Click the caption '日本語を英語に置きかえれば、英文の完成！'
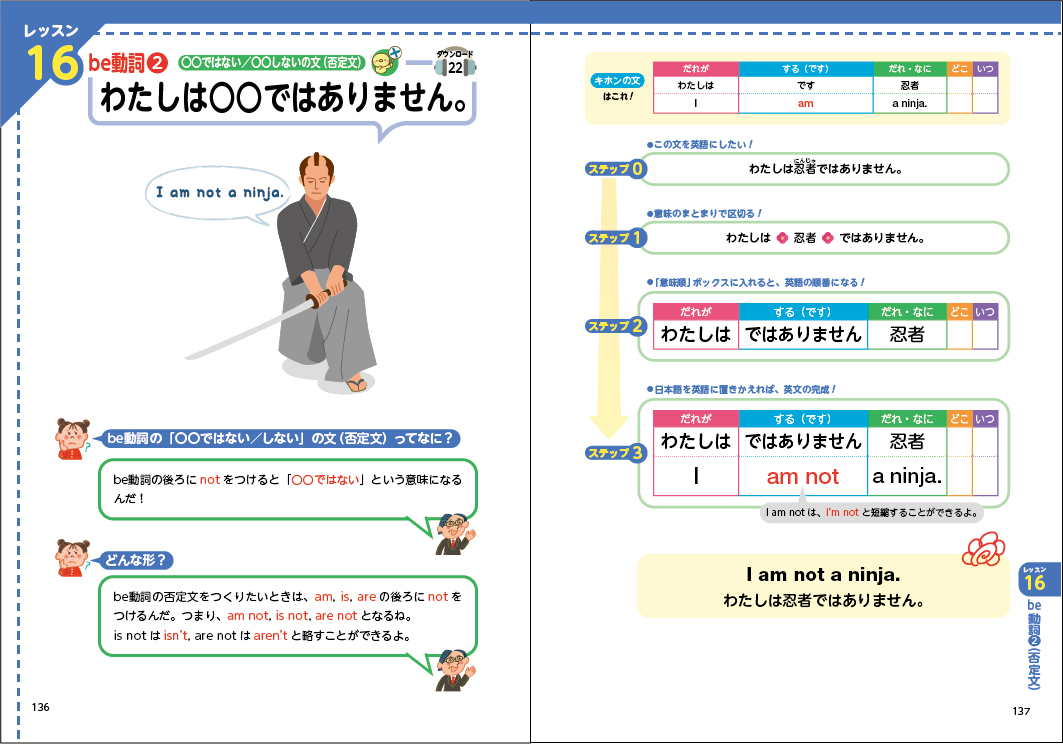The image size is (1063, 747). (x=741, y=390)
